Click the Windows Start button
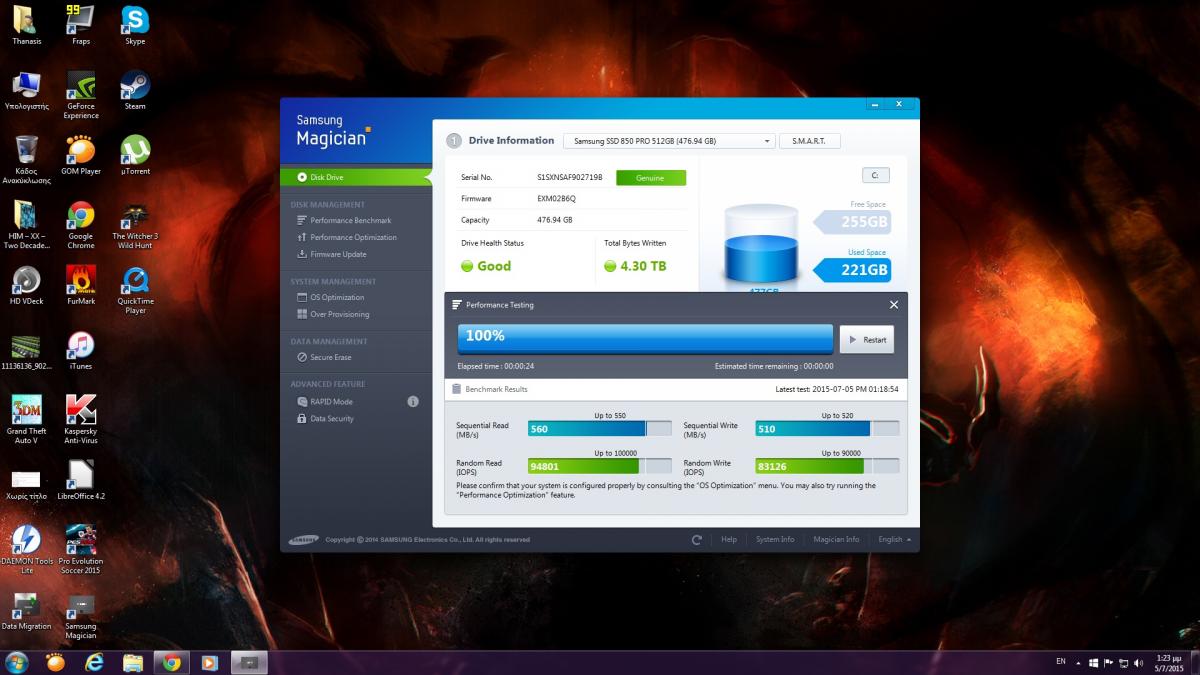 17,662
